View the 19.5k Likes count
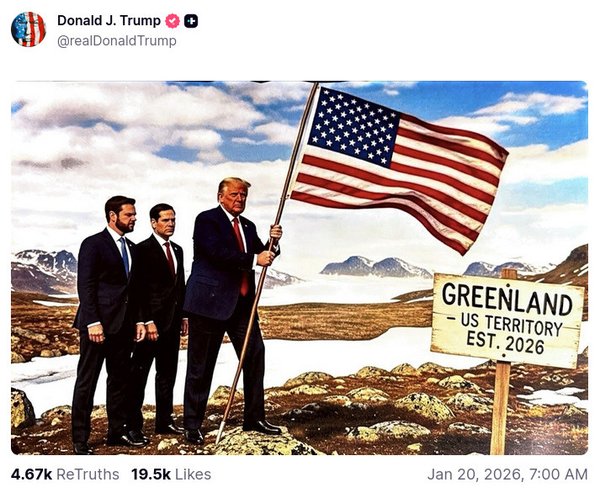This screenshot has width=600, height=493. tap(151, 475)
